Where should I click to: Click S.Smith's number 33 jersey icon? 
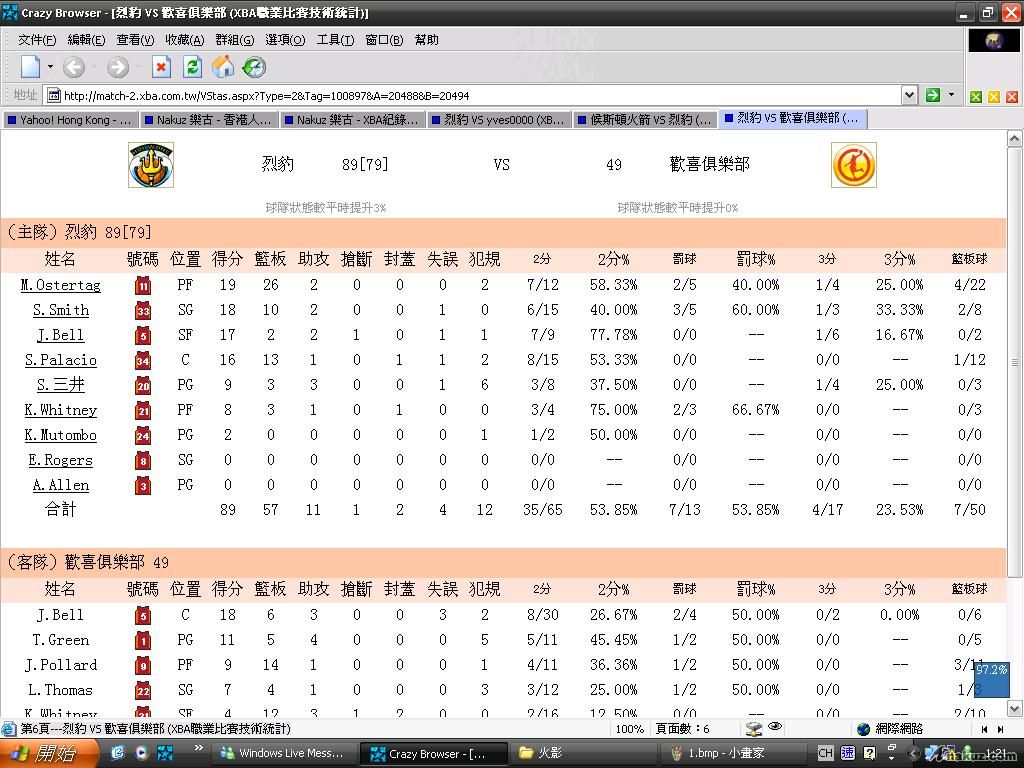[143, 310]
